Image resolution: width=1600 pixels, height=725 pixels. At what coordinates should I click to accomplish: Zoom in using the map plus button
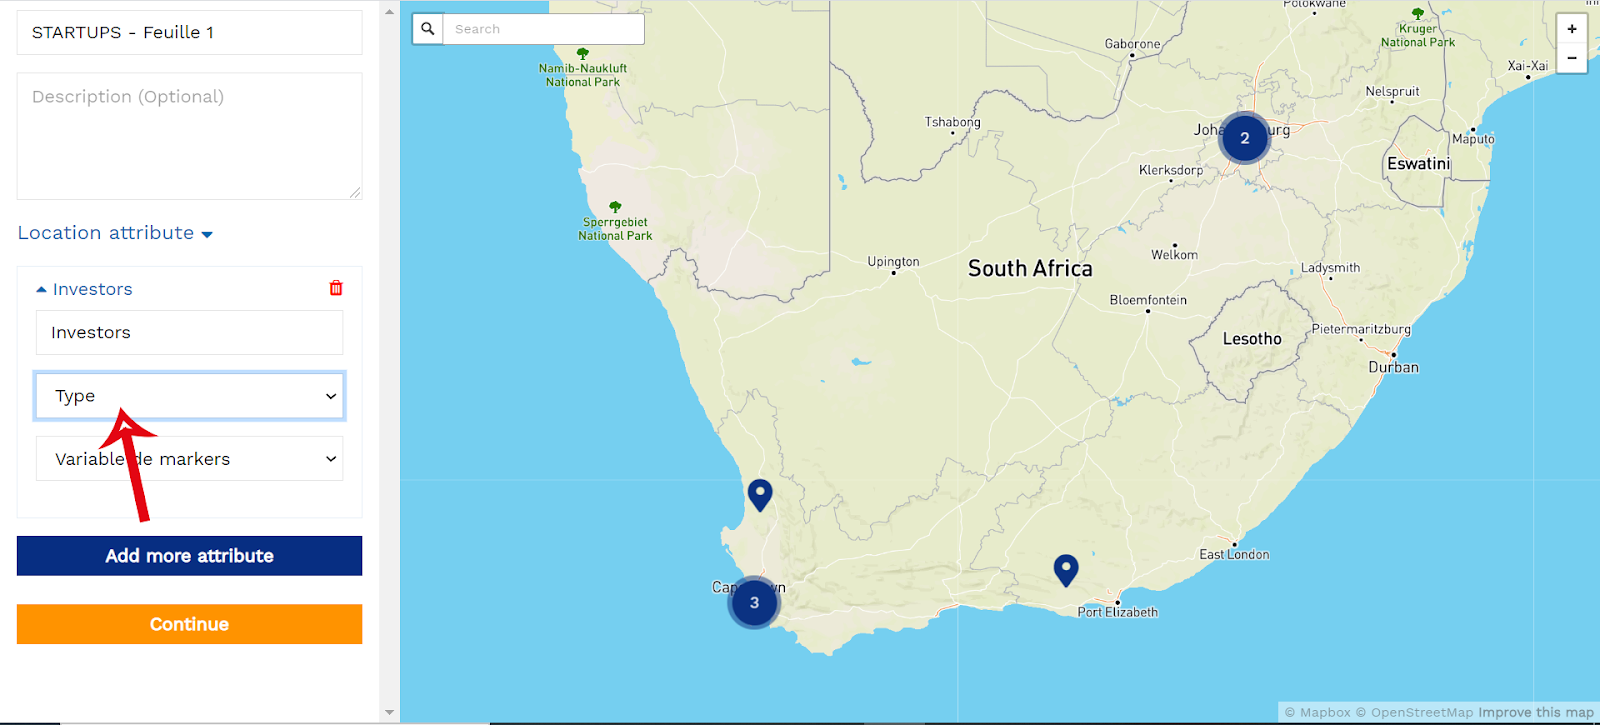(x=1572, y=29)
